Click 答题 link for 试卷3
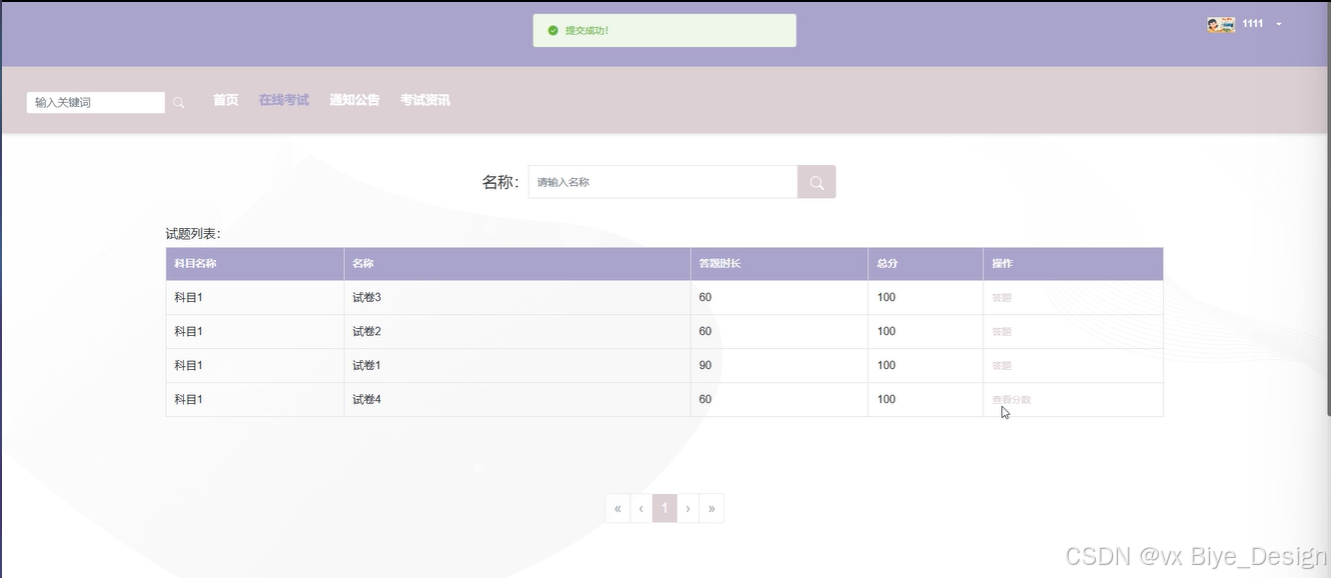Image resolution: width=1331 pixels, height=578 pixels. coord(1001,298)
